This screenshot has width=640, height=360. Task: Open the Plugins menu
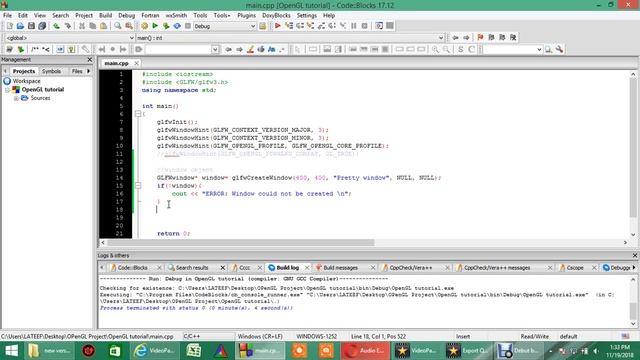pos(246,15)
